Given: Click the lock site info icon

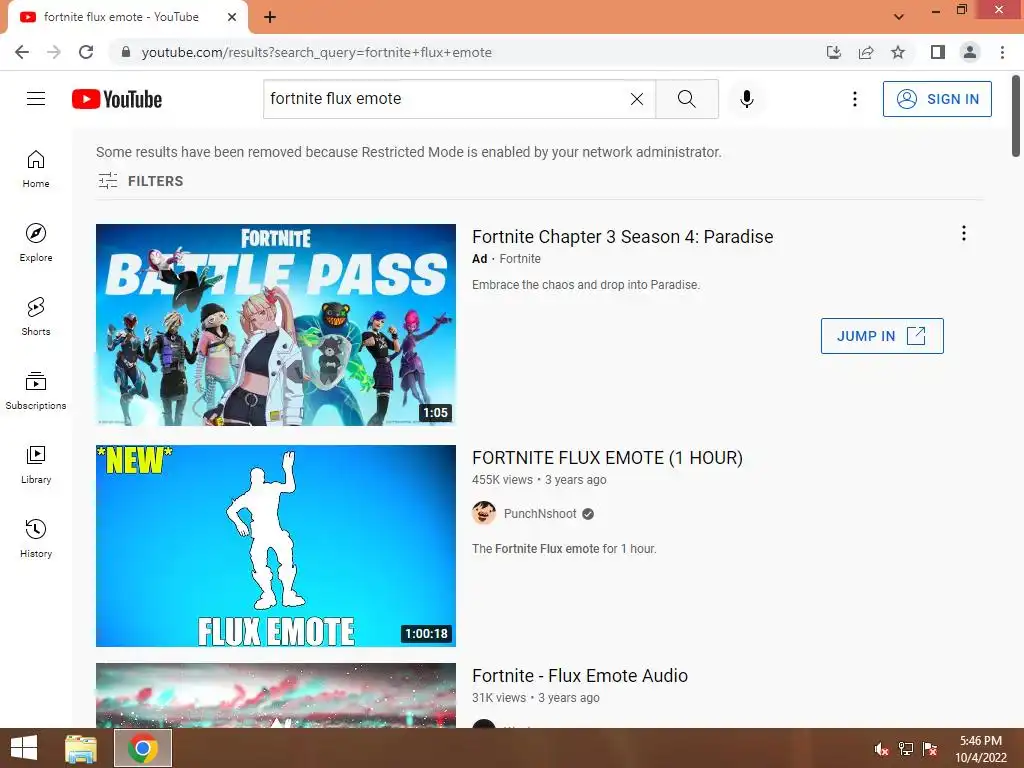Looking at the screenshot, I should click(x=126, y=52).
